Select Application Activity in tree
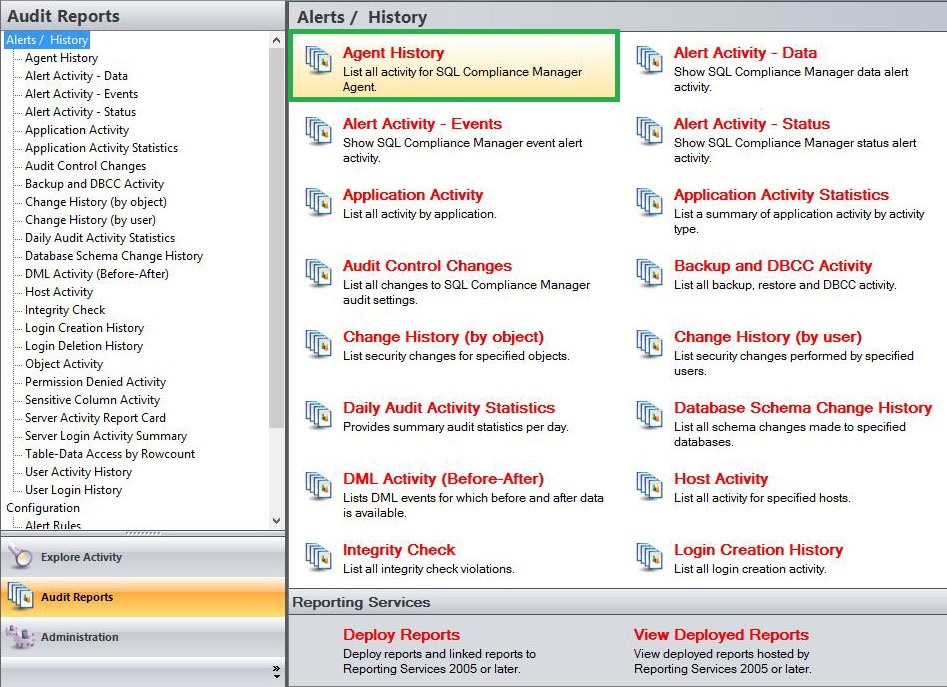Screen dimensions: 947x687 (x=77, y=130)
